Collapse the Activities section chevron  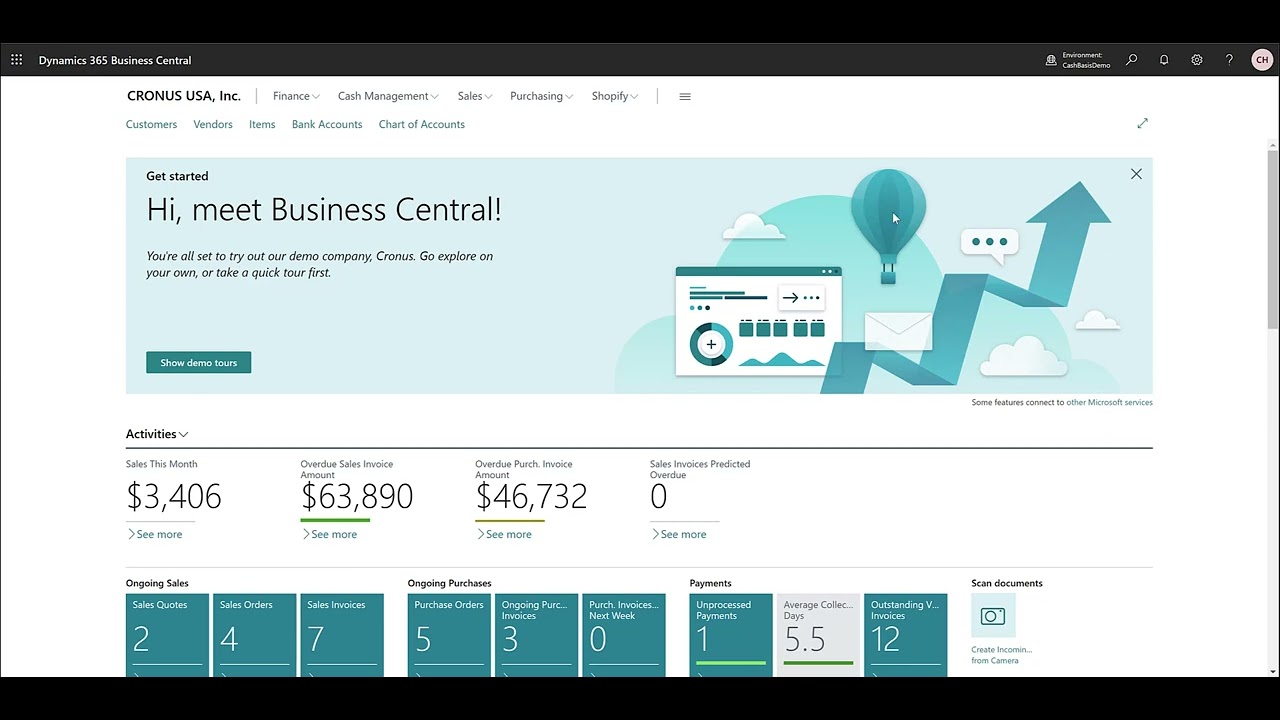(x=184, y=434)
